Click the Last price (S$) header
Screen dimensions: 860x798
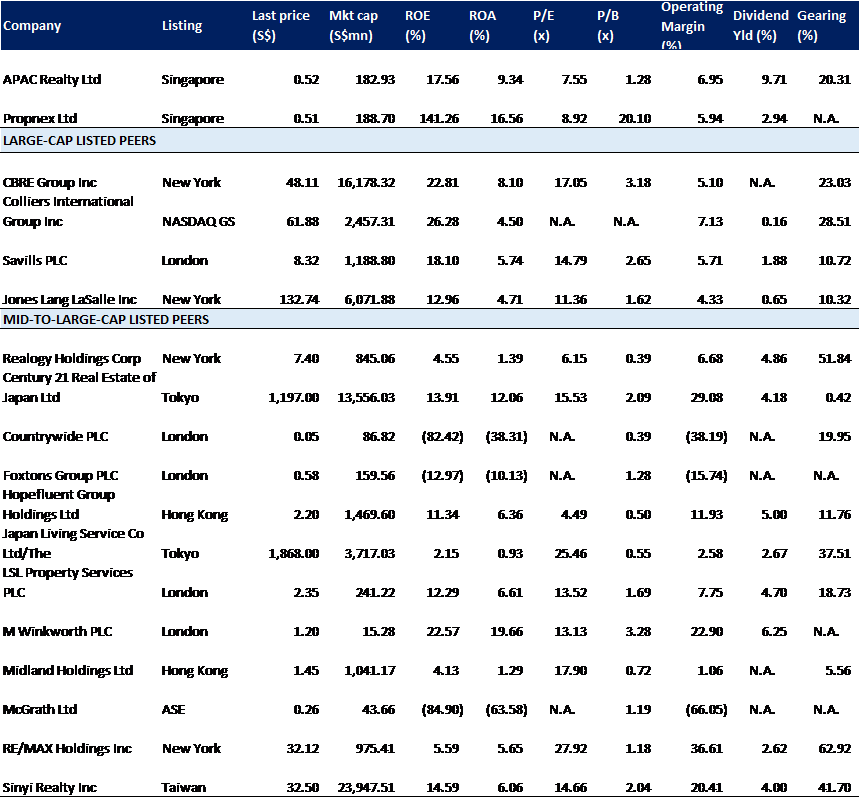click(x=280, y=26)
